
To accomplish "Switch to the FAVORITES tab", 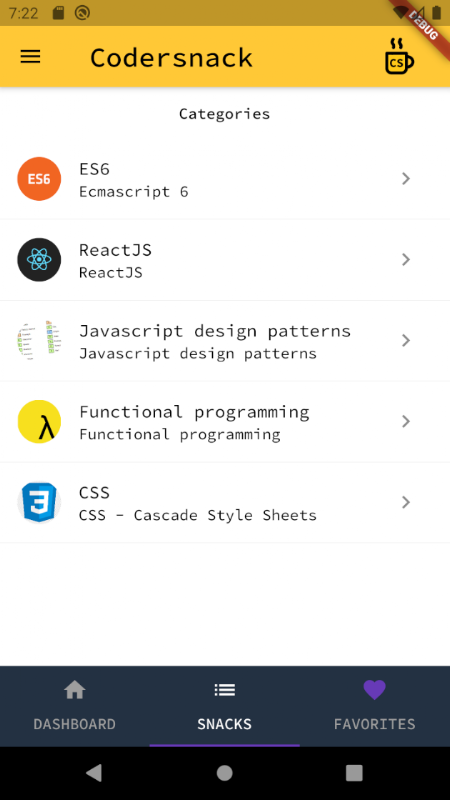I will click(374, 706).
